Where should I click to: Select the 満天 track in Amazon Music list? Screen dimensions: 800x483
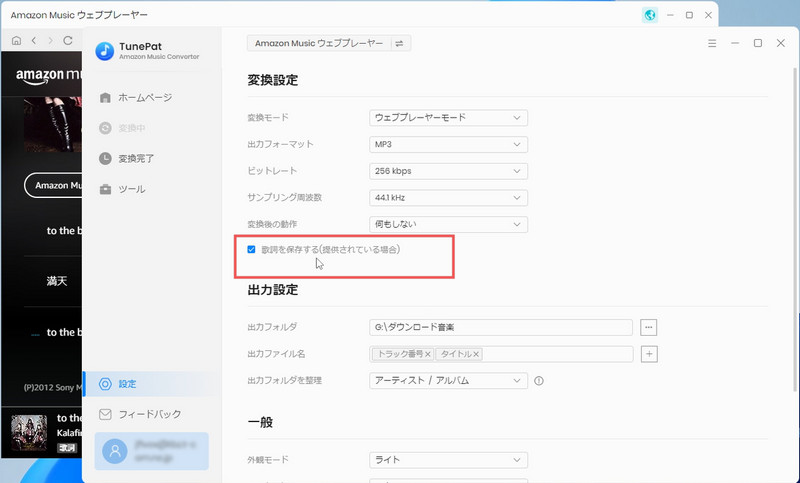(57, 281)
